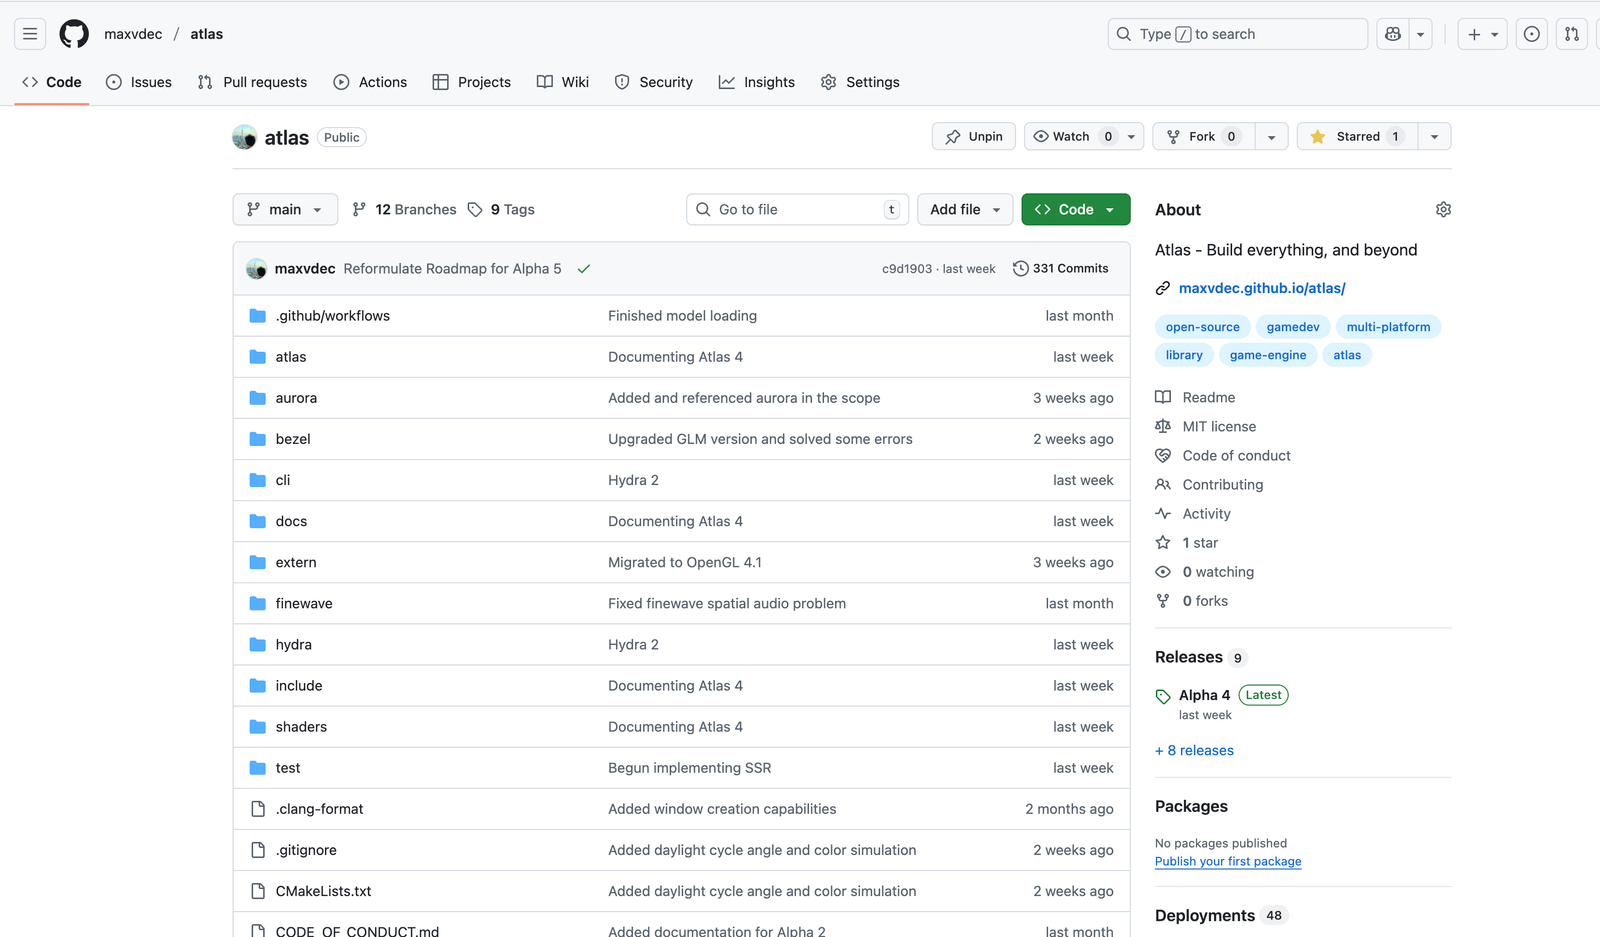Unpin the atlas repository
1600x937 pixels.
pyautogui.click(x=973, y=137)
